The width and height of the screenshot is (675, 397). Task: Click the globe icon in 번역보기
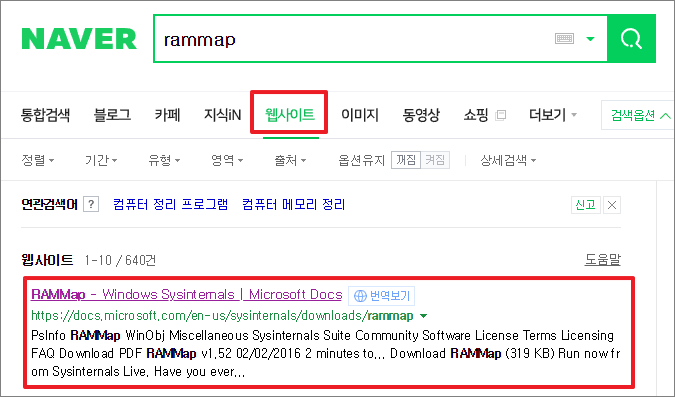360,296
